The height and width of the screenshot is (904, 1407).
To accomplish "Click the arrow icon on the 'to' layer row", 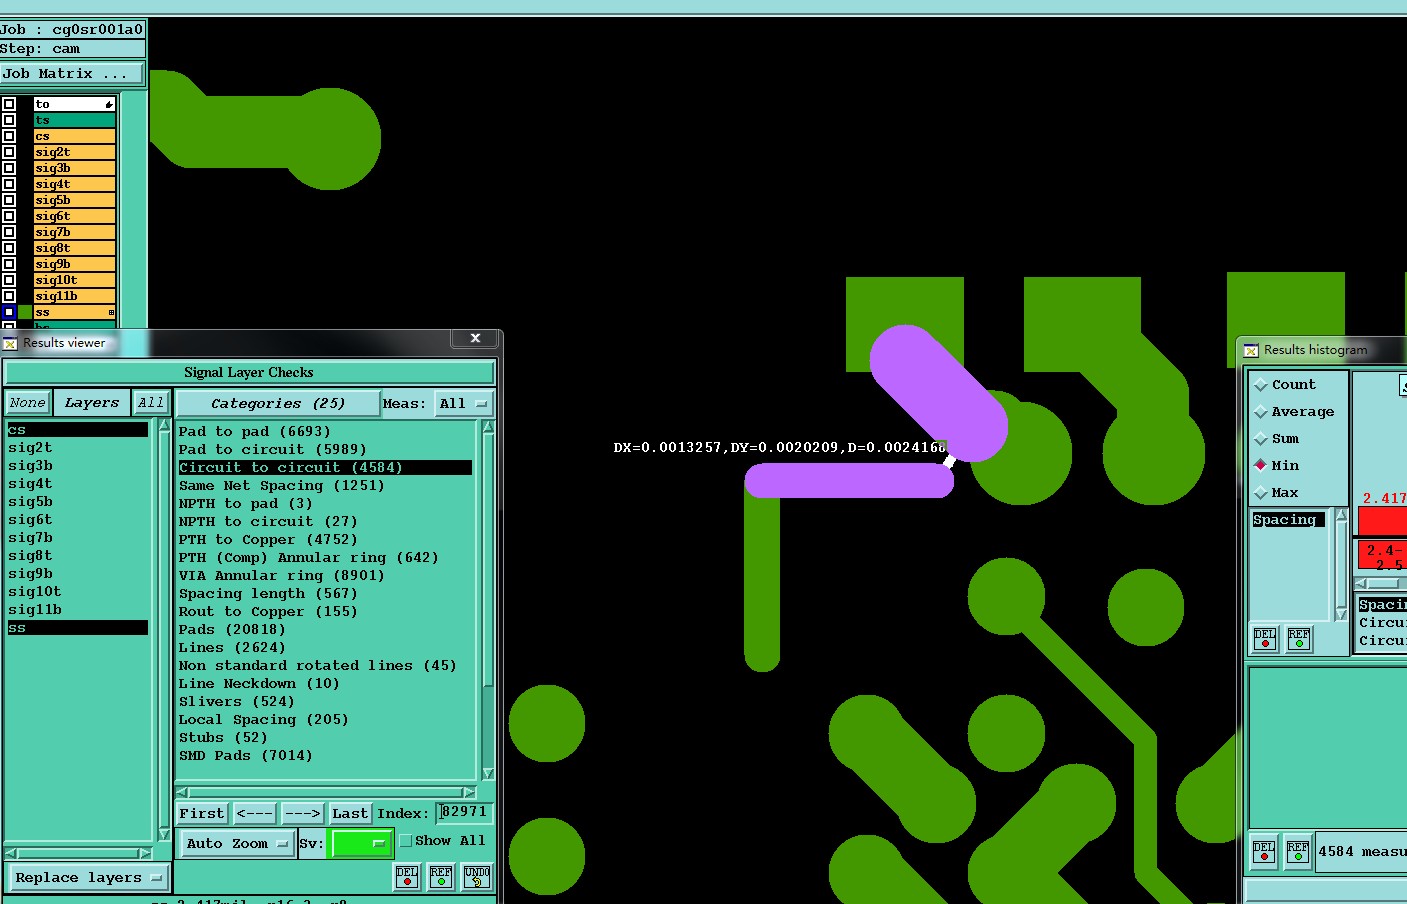I will [x=109, y=104].
